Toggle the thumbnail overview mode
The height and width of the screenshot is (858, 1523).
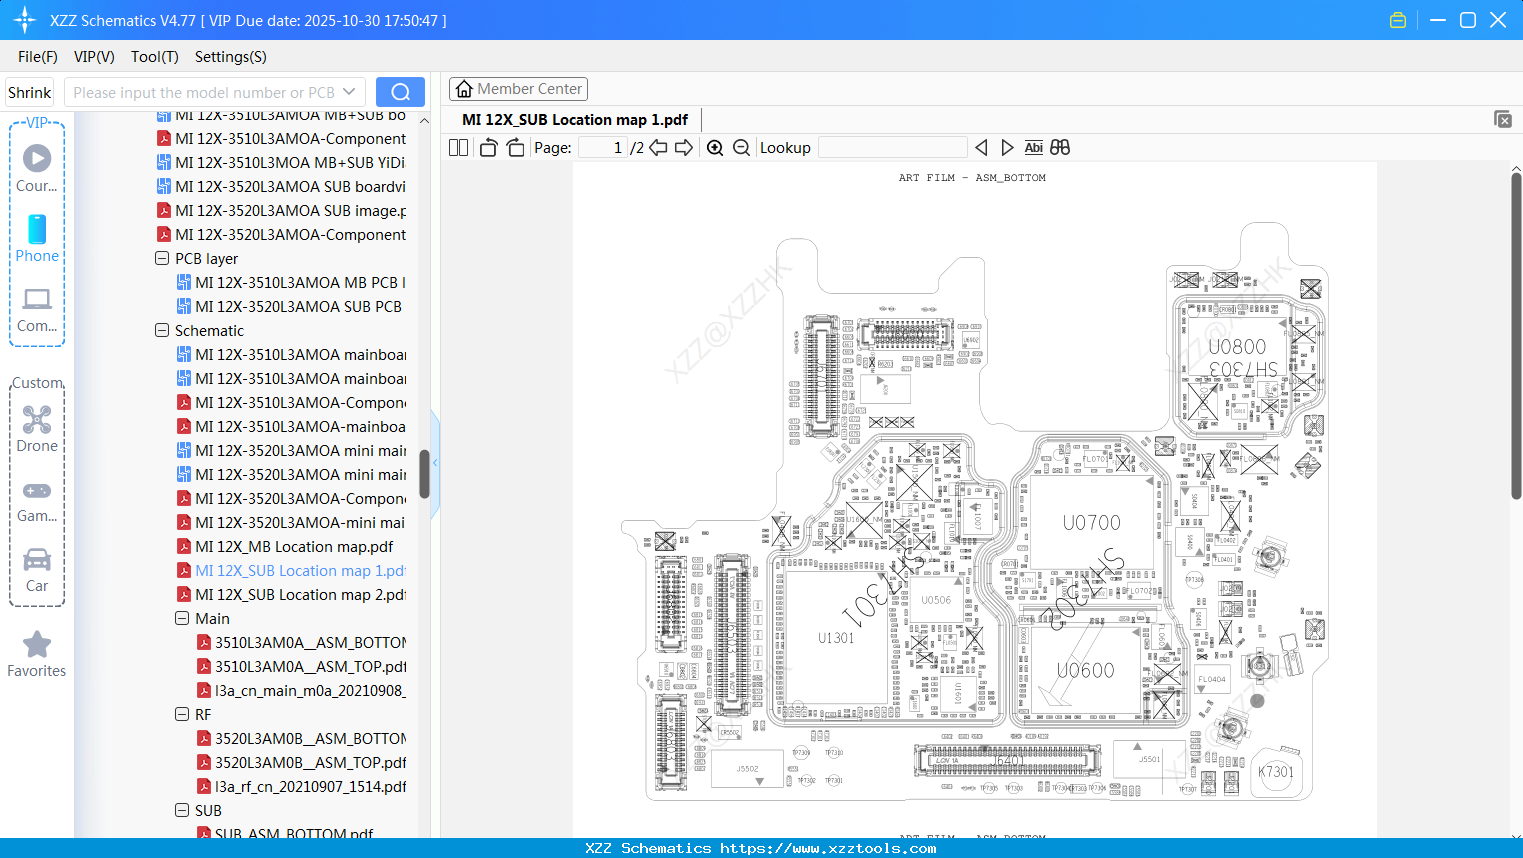click(x=1059, y=147)
